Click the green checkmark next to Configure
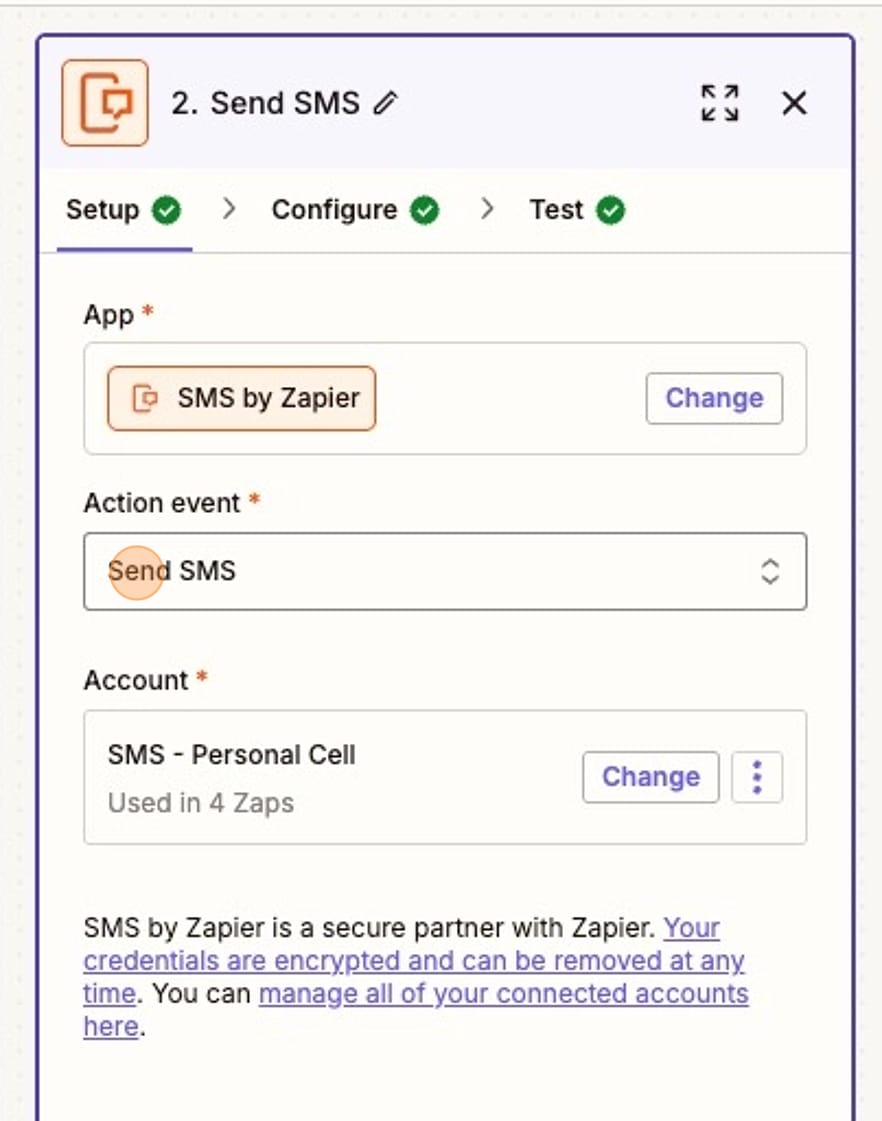Image resolution: width=882 pixels, height=1121 pixels. [424, 210]
